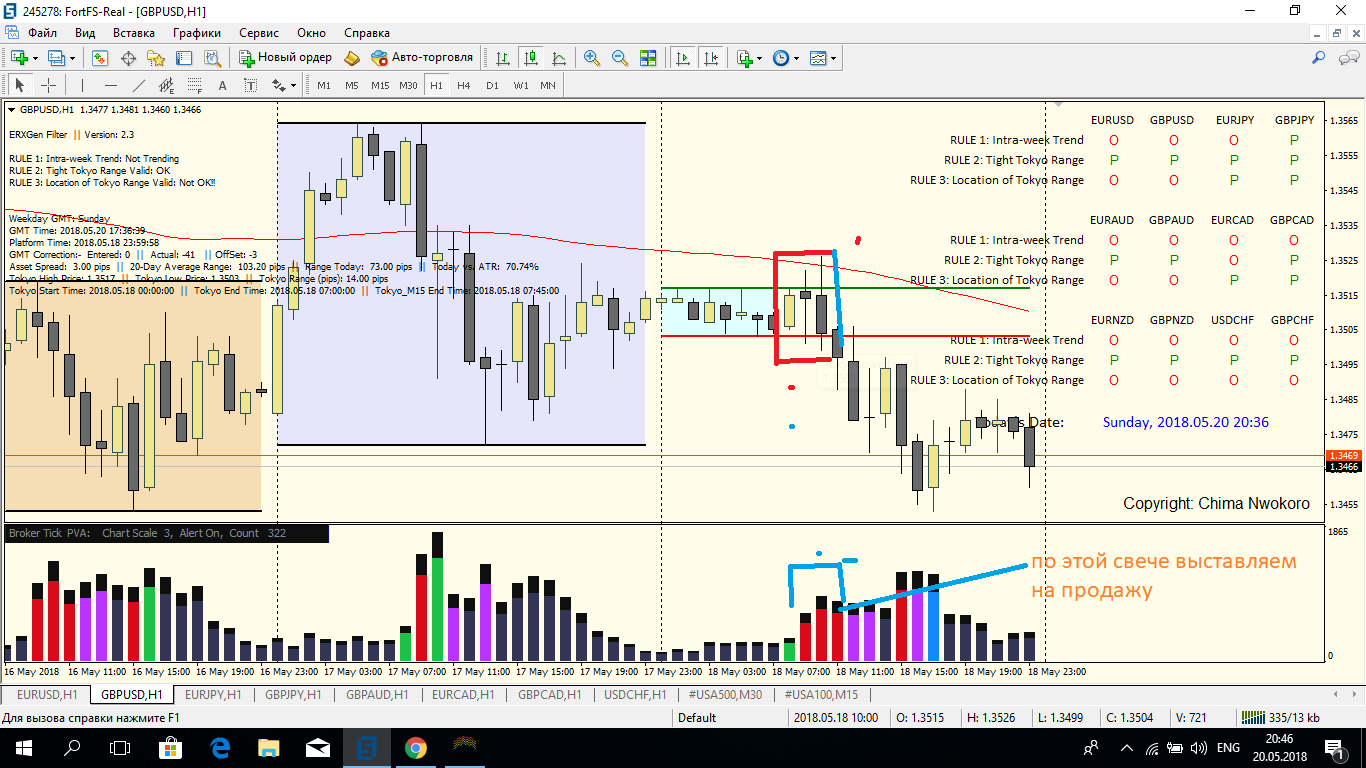The width and height of the screenshot is (1366, 768).
Task: Switch timeframe to W1
Action: point(520,85)
